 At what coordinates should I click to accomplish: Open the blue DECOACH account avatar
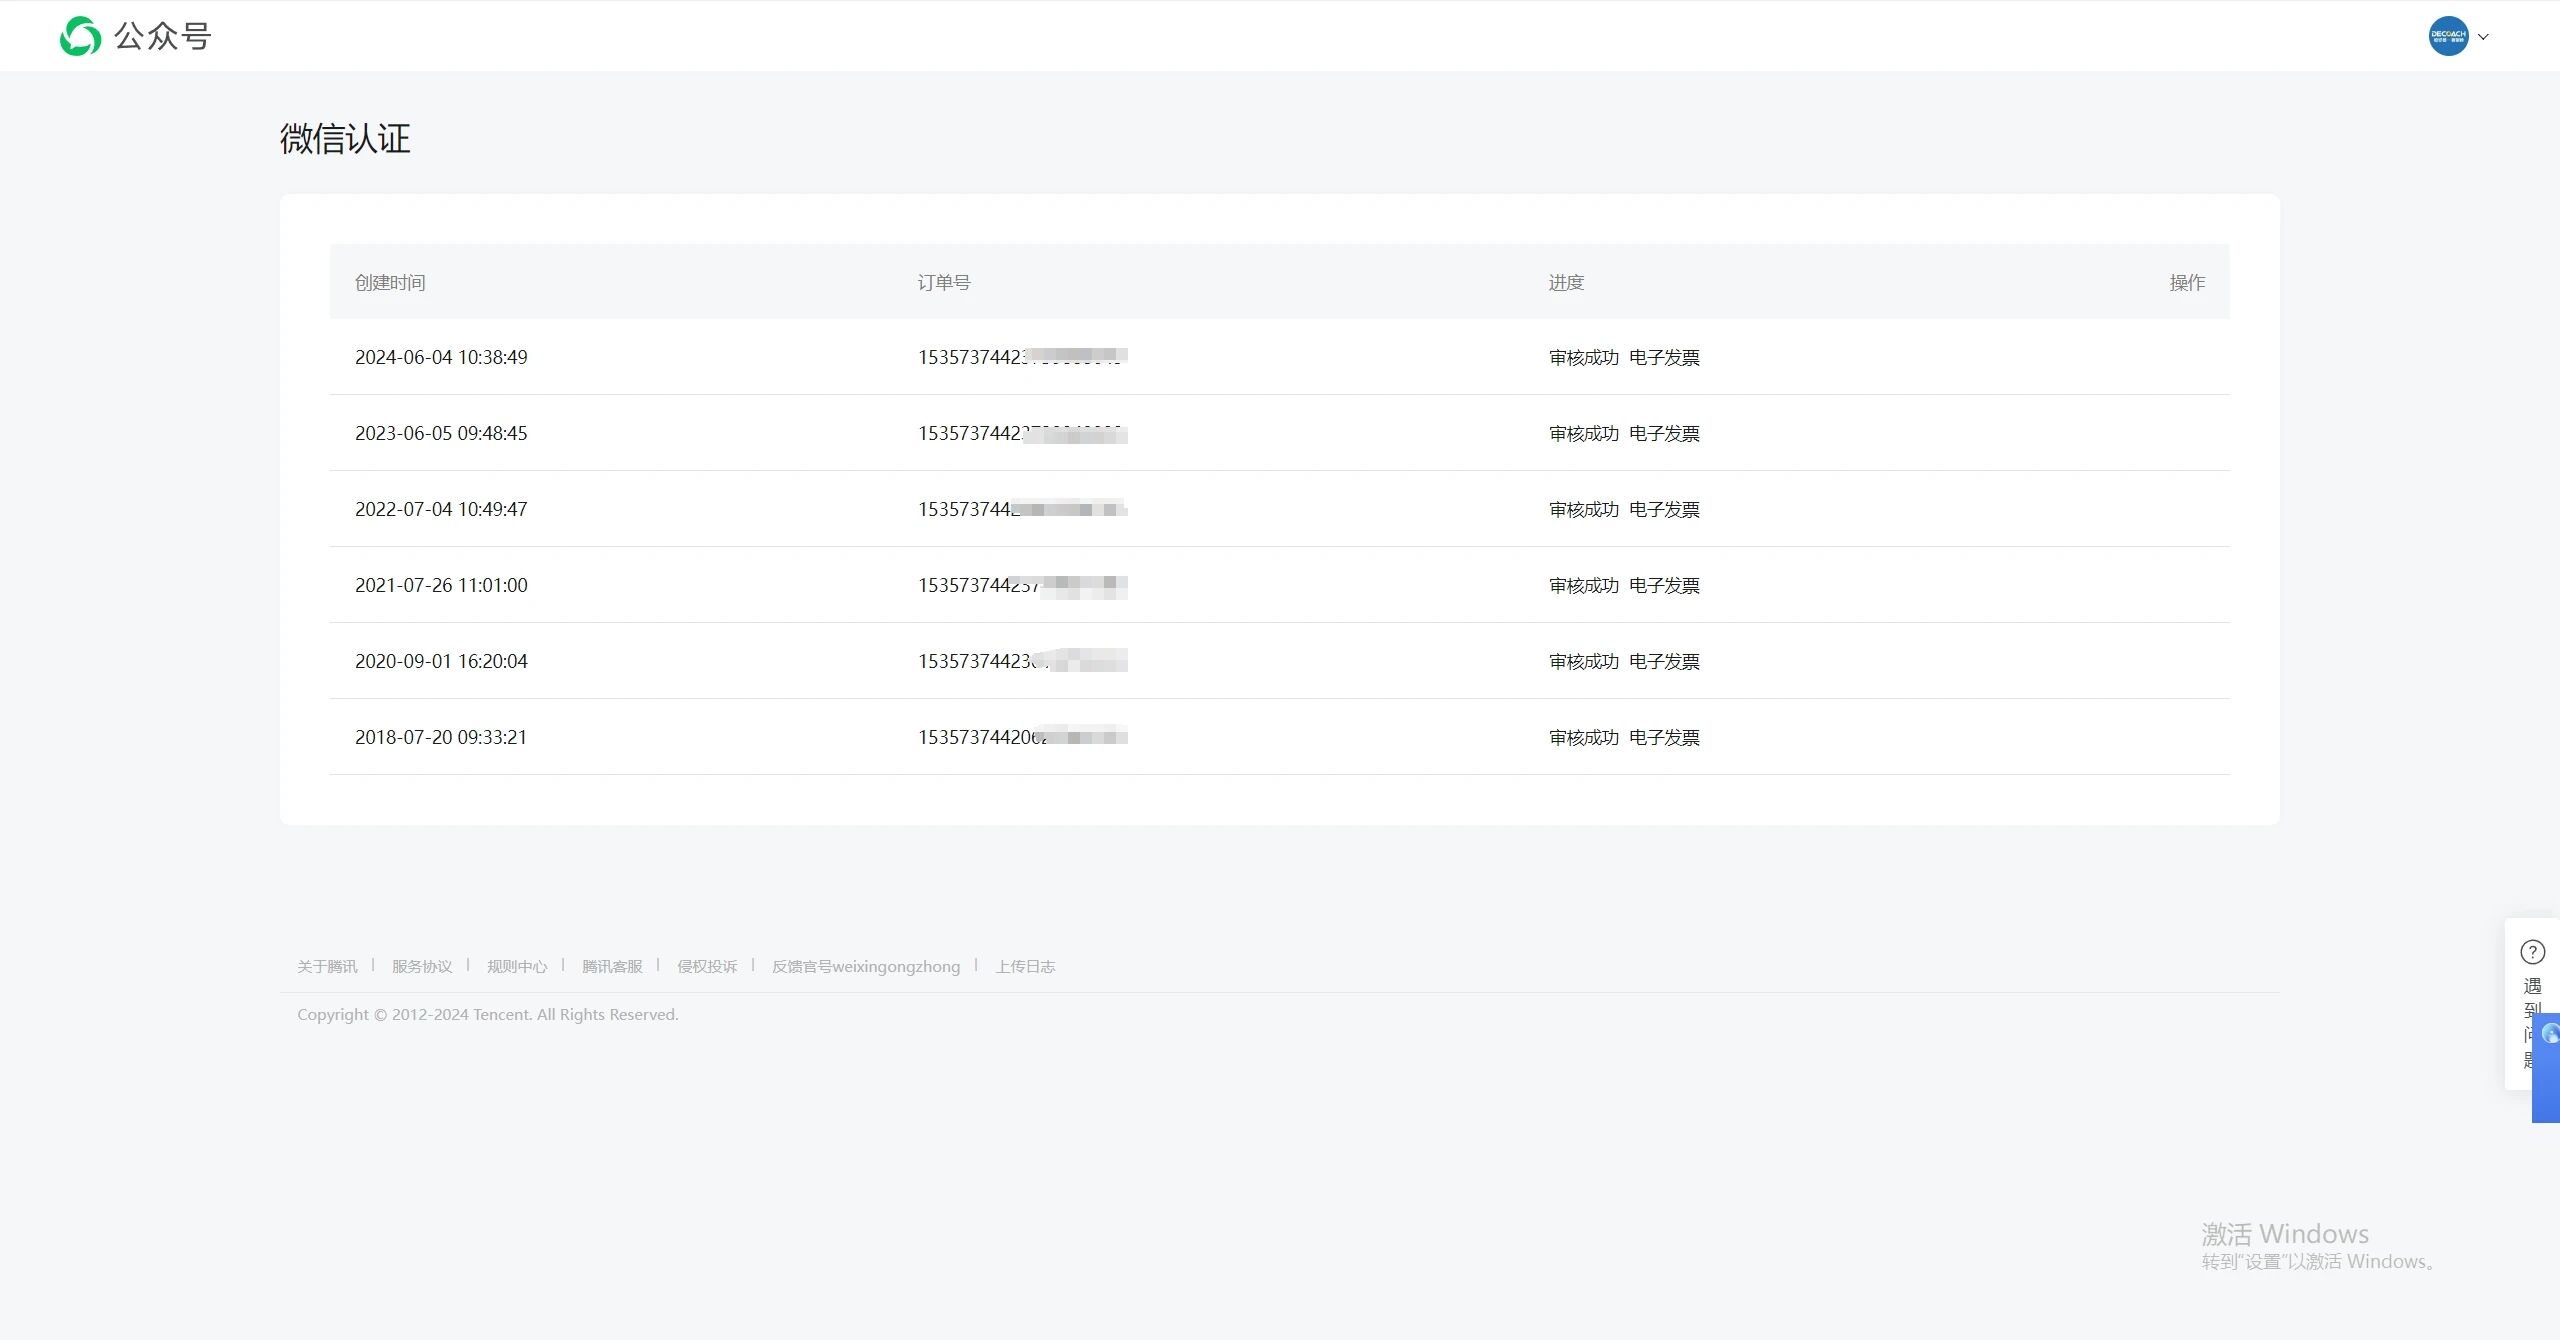click(2447, 36)
